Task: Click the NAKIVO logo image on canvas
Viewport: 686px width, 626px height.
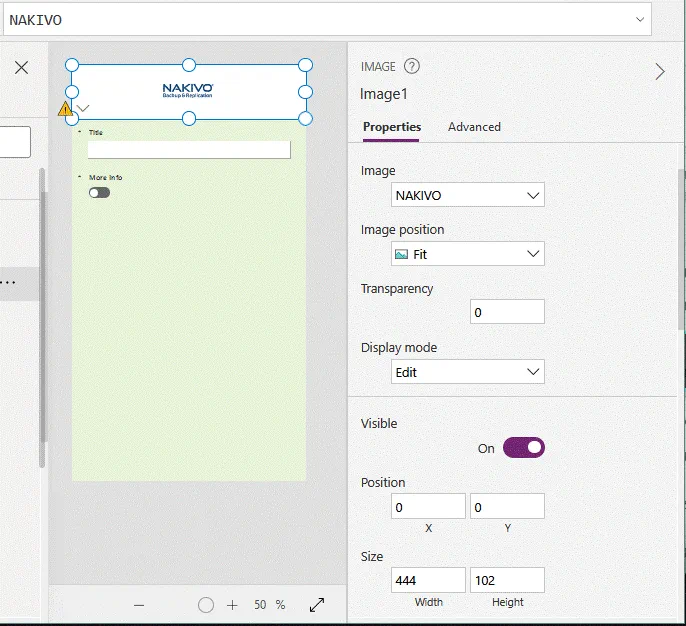Action: [x=188, y=90]
